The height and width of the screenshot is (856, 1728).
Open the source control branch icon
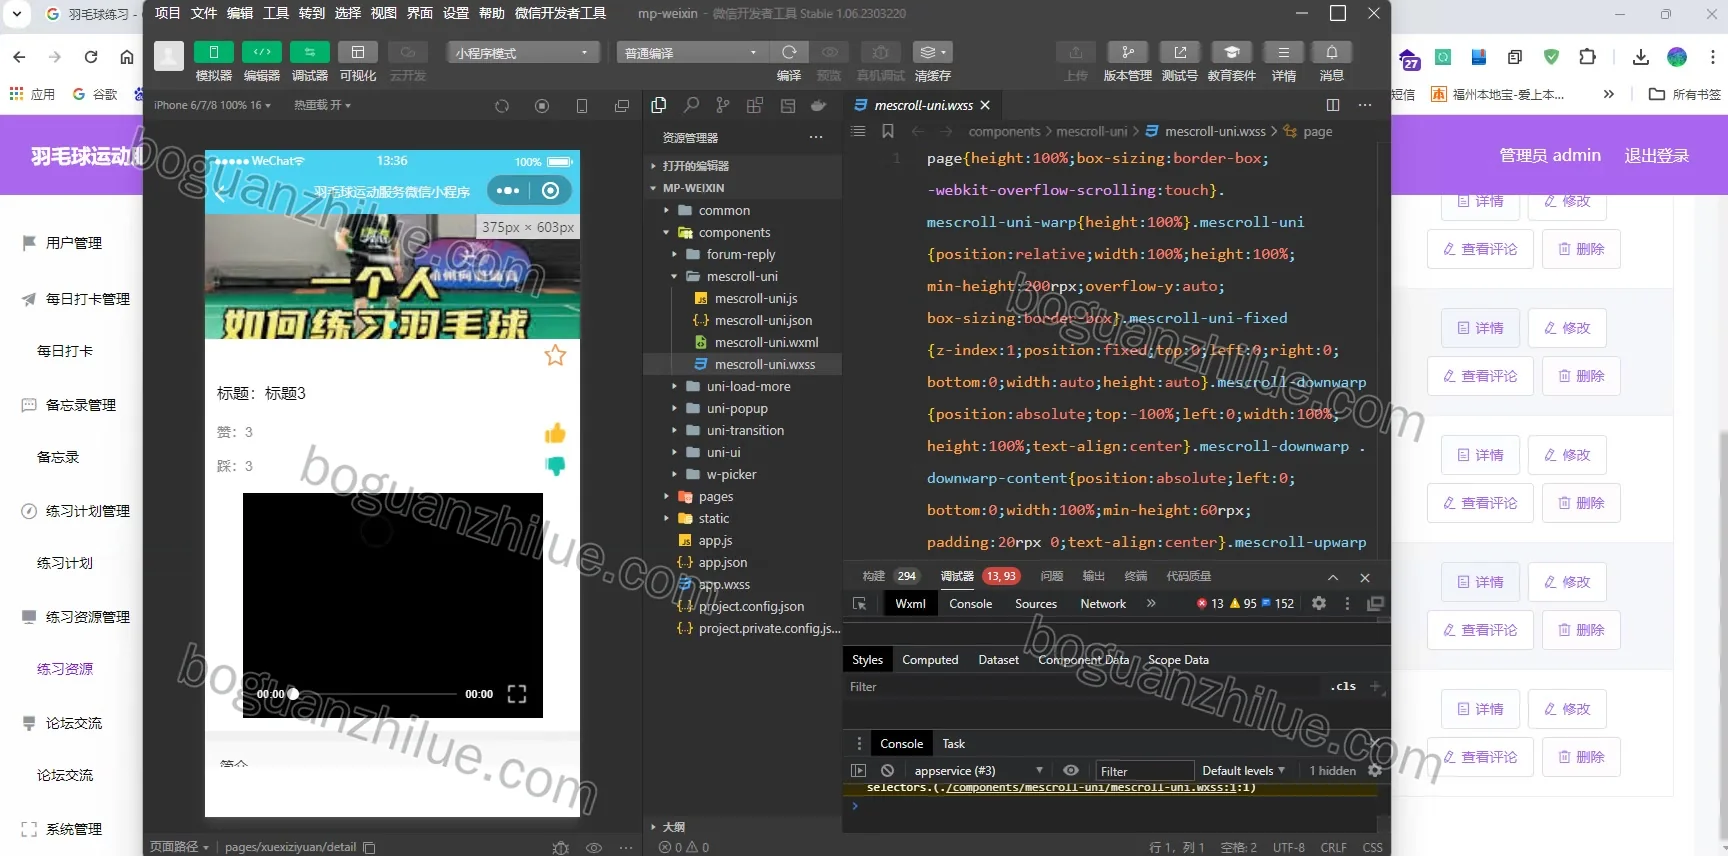723,105
